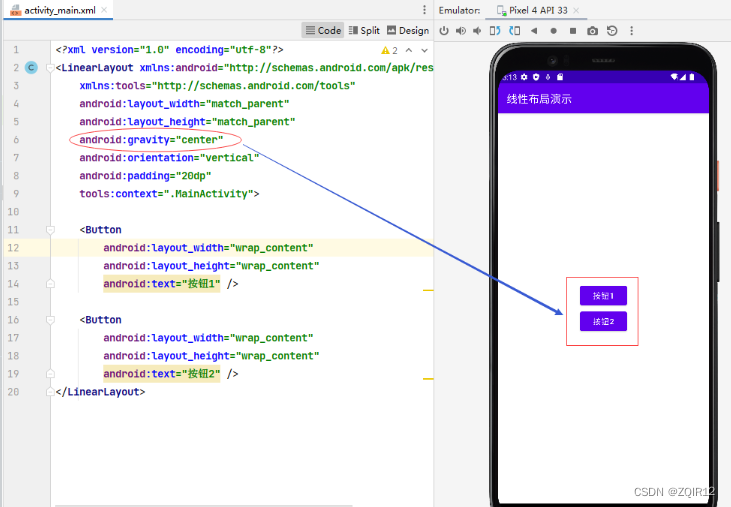Tap 按钮2 button in the emulator
The width and height of the screenshot is (731, 507).
point(603,322)
